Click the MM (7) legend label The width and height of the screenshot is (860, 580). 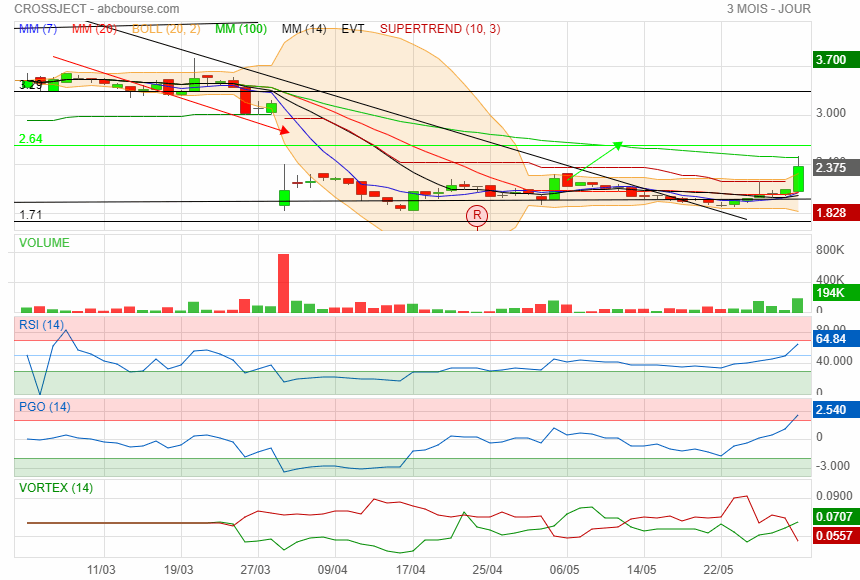tap(38, 29)
